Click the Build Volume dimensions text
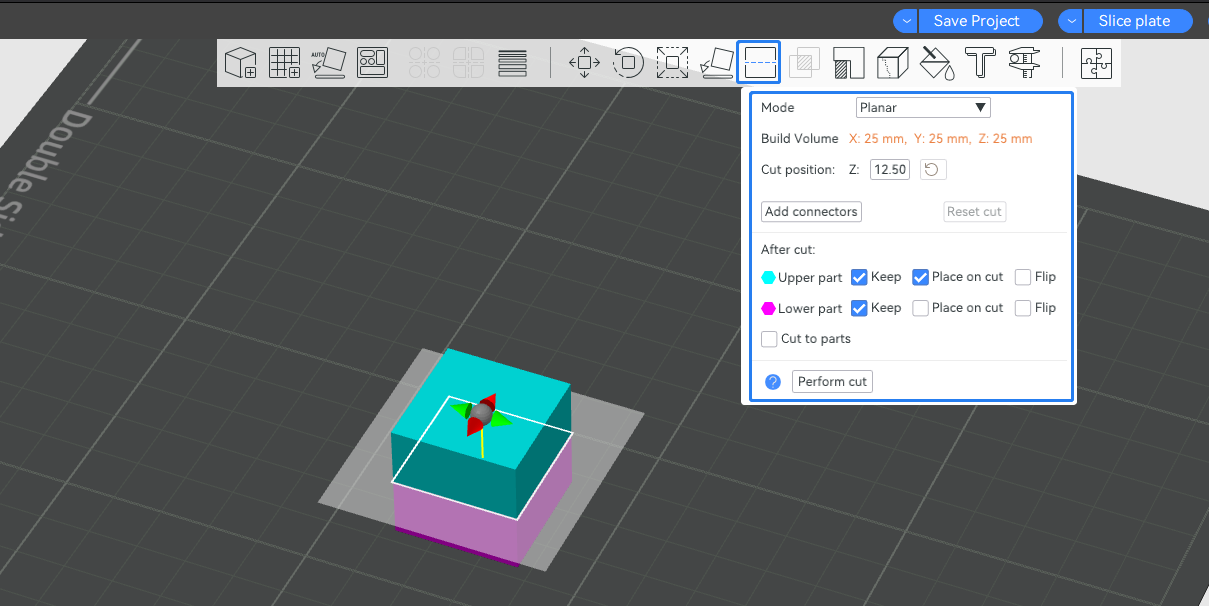 tap(941, 139)
